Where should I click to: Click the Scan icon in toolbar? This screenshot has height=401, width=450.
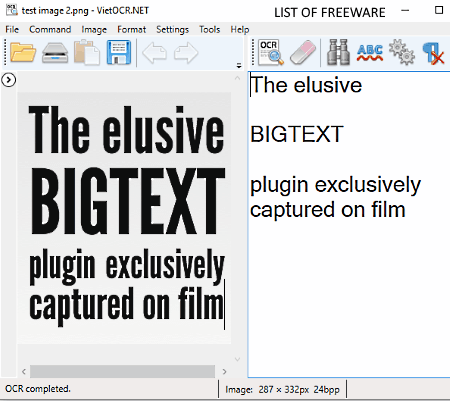pyautogui.click(x=55, y=53)
